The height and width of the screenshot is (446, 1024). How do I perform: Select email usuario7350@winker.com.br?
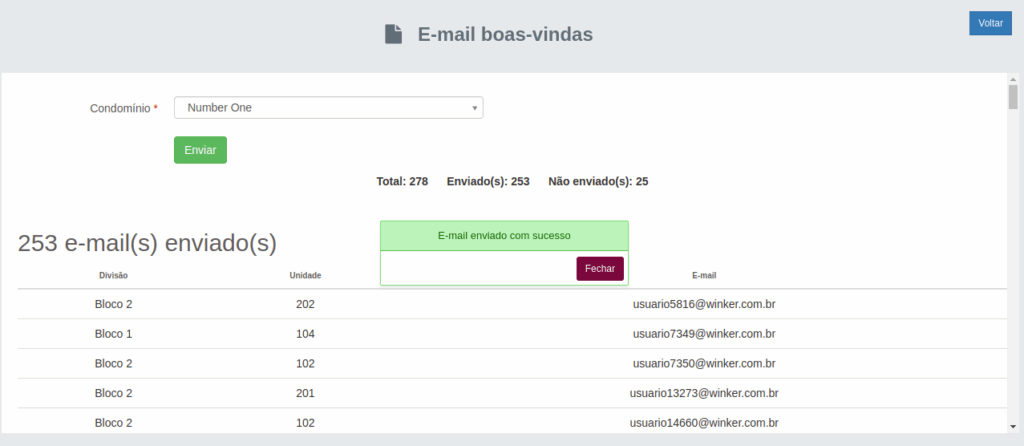point(704,363)
